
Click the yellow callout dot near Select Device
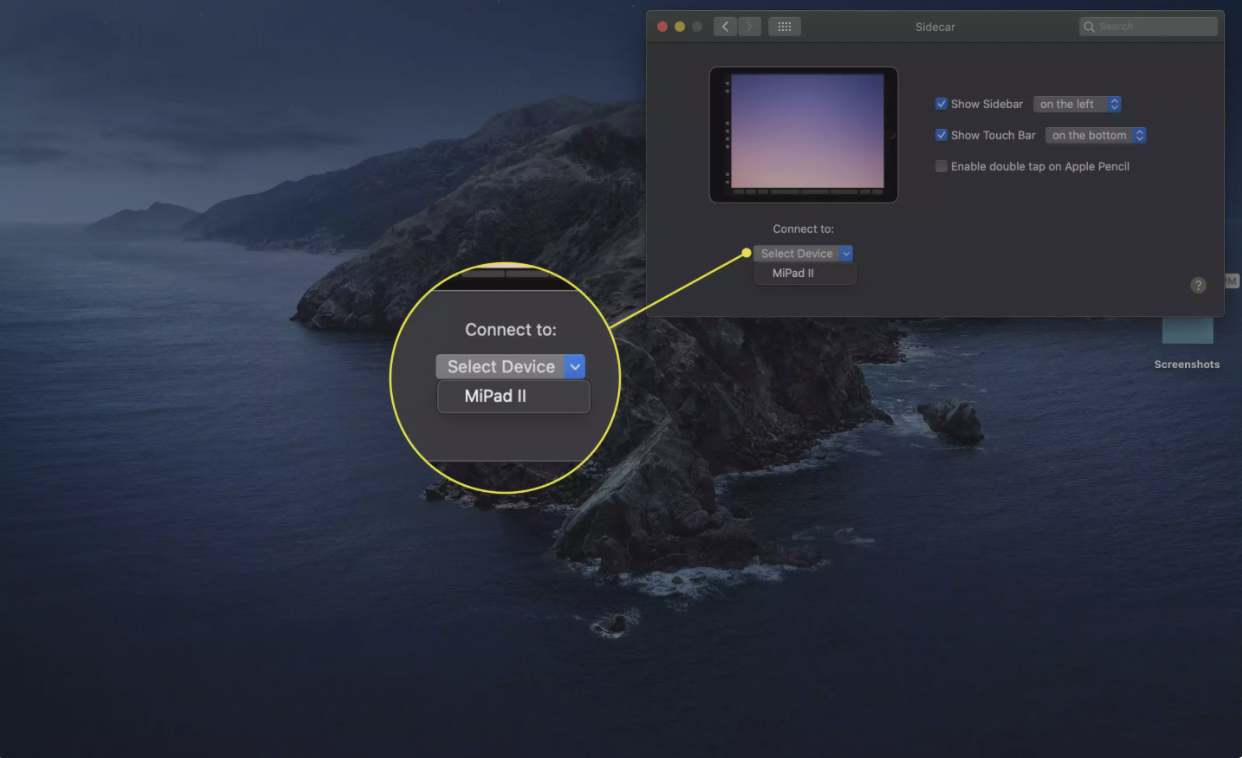tap(746, 253)
